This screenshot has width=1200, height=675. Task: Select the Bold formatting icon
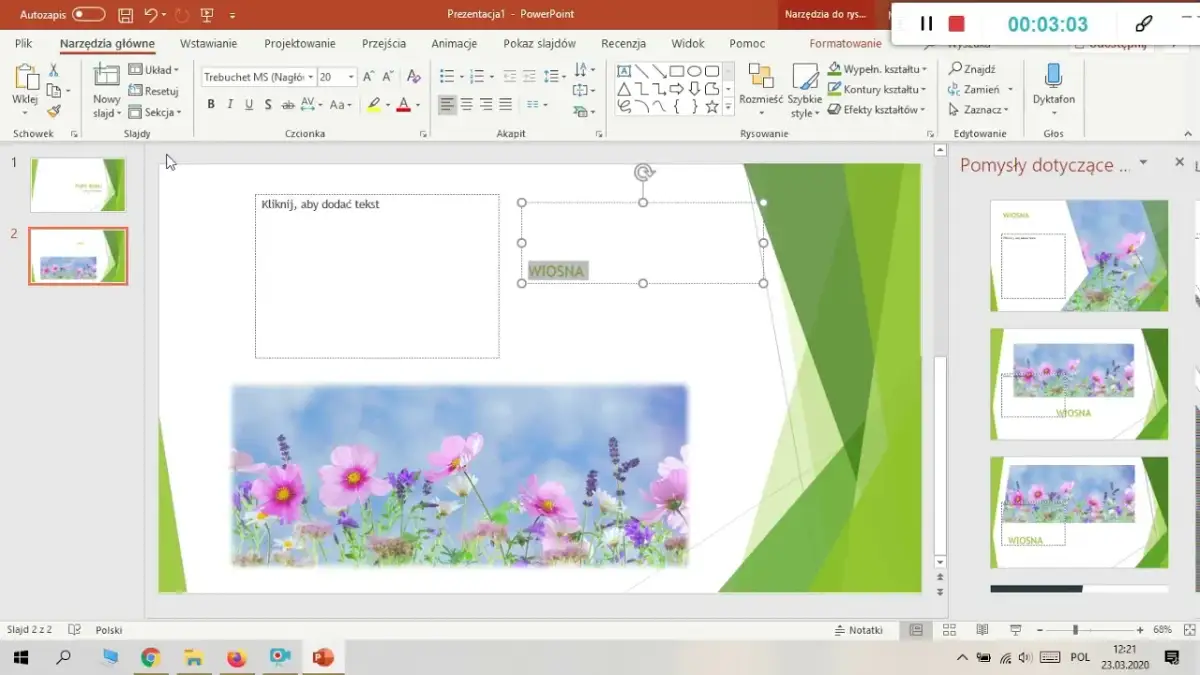point(210,103)
